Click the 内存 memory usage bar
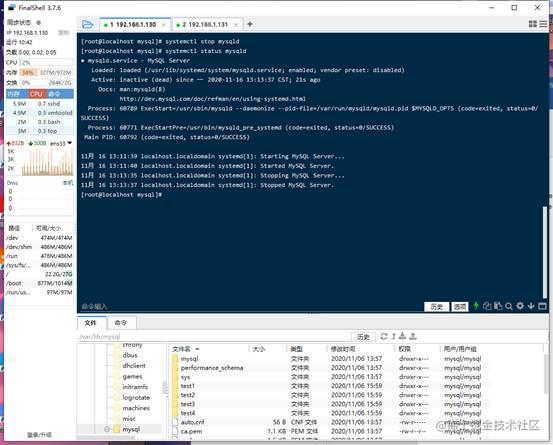Image resolution: width=553 pixels, height=445 pixels. pyautogui.click(x=47, y=73)
